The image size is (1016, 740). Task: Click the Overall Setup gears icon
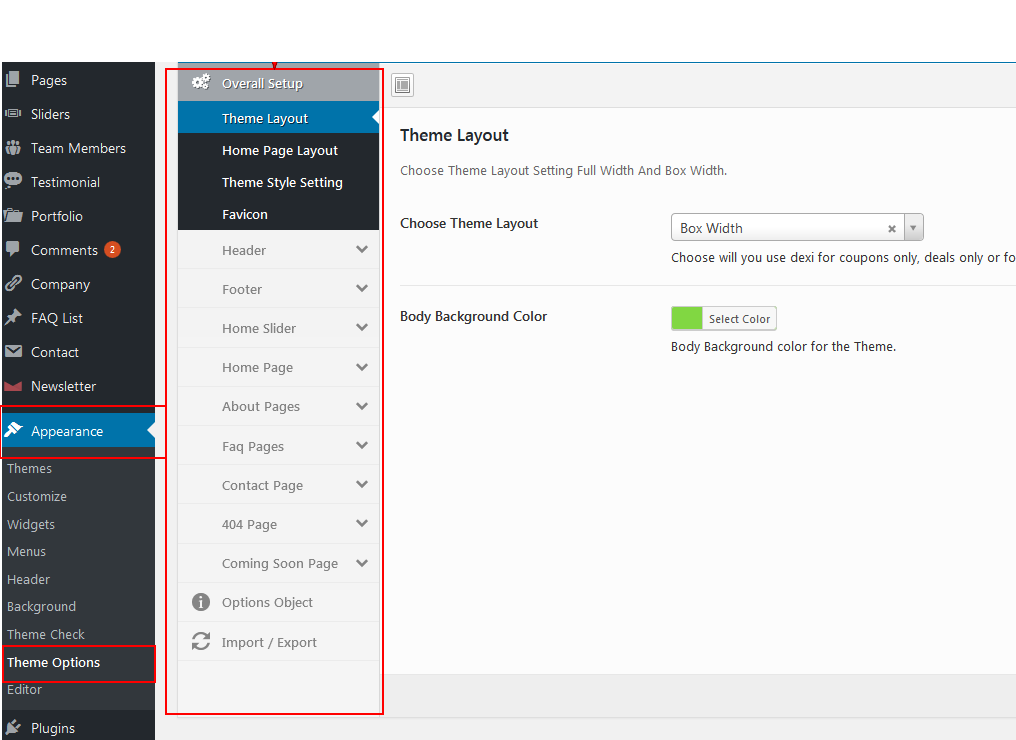pos(201,83)
